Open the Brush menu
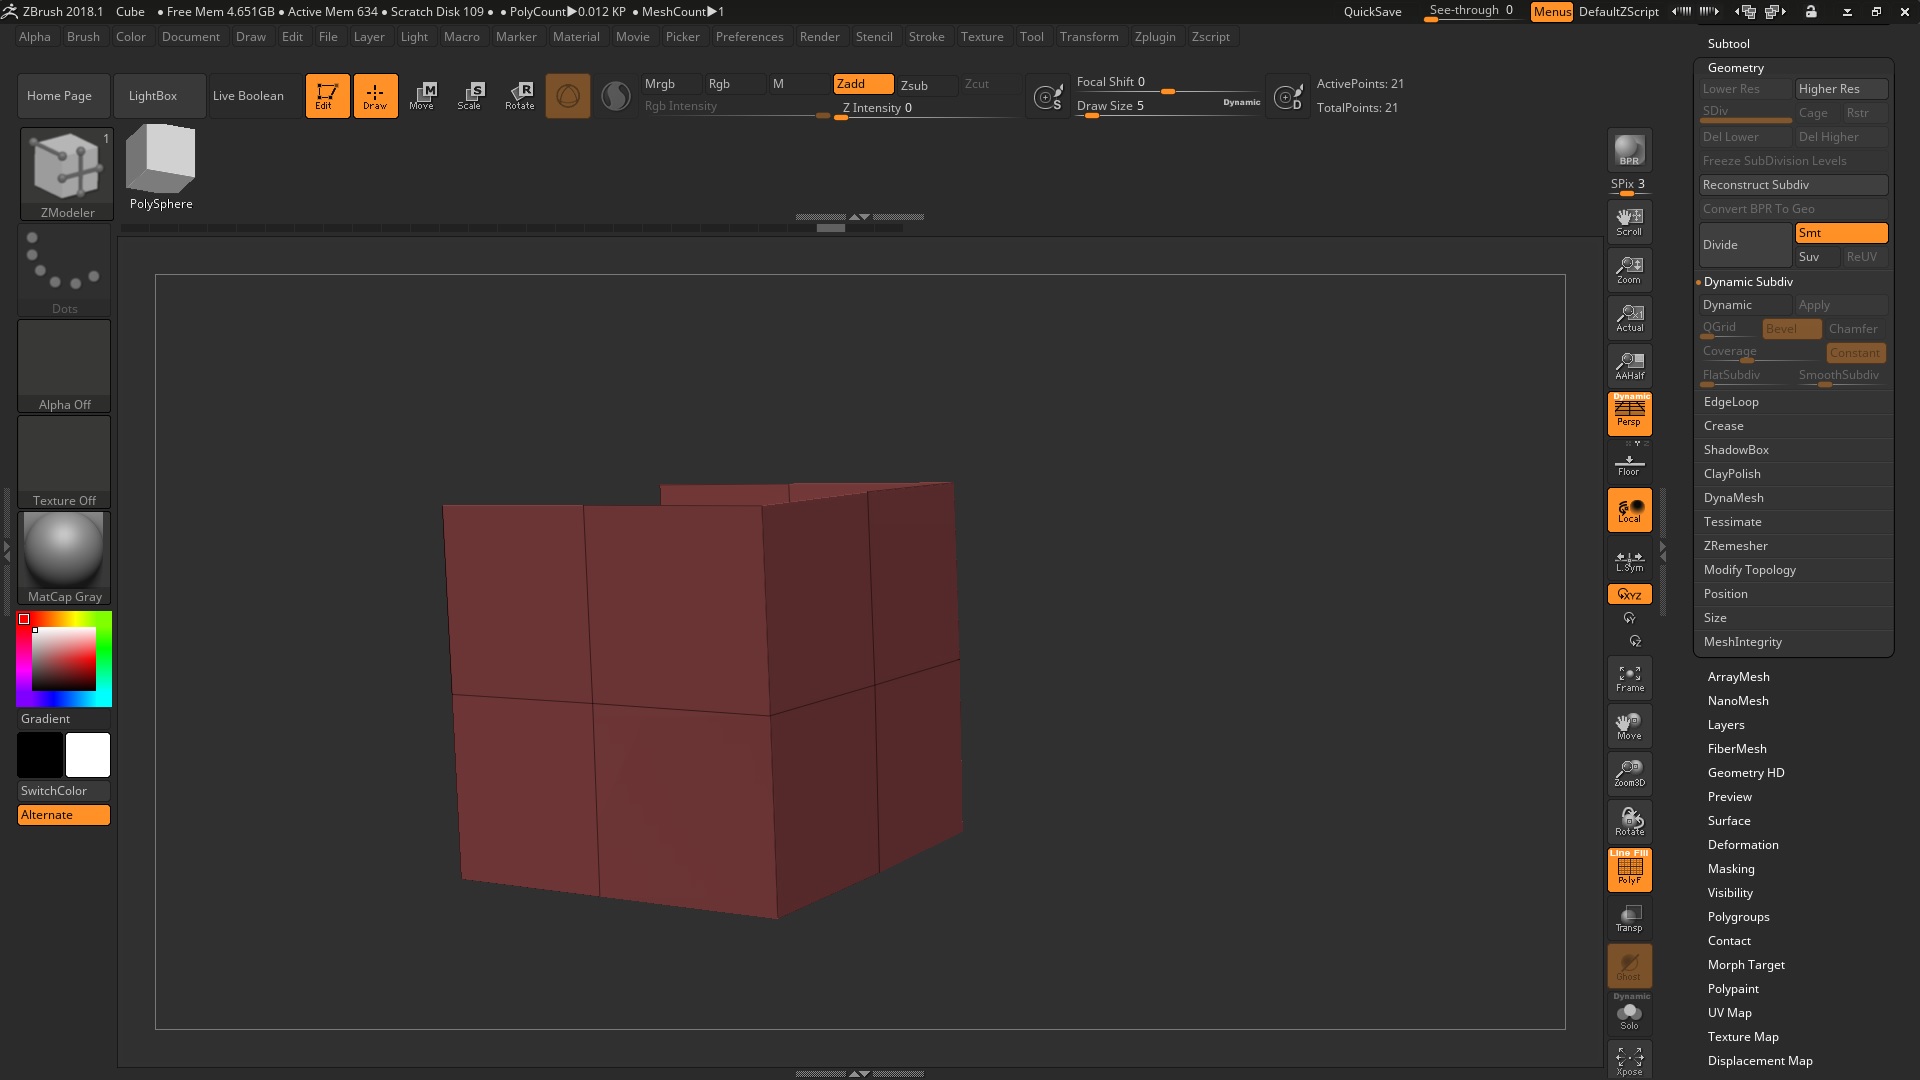 83,37
